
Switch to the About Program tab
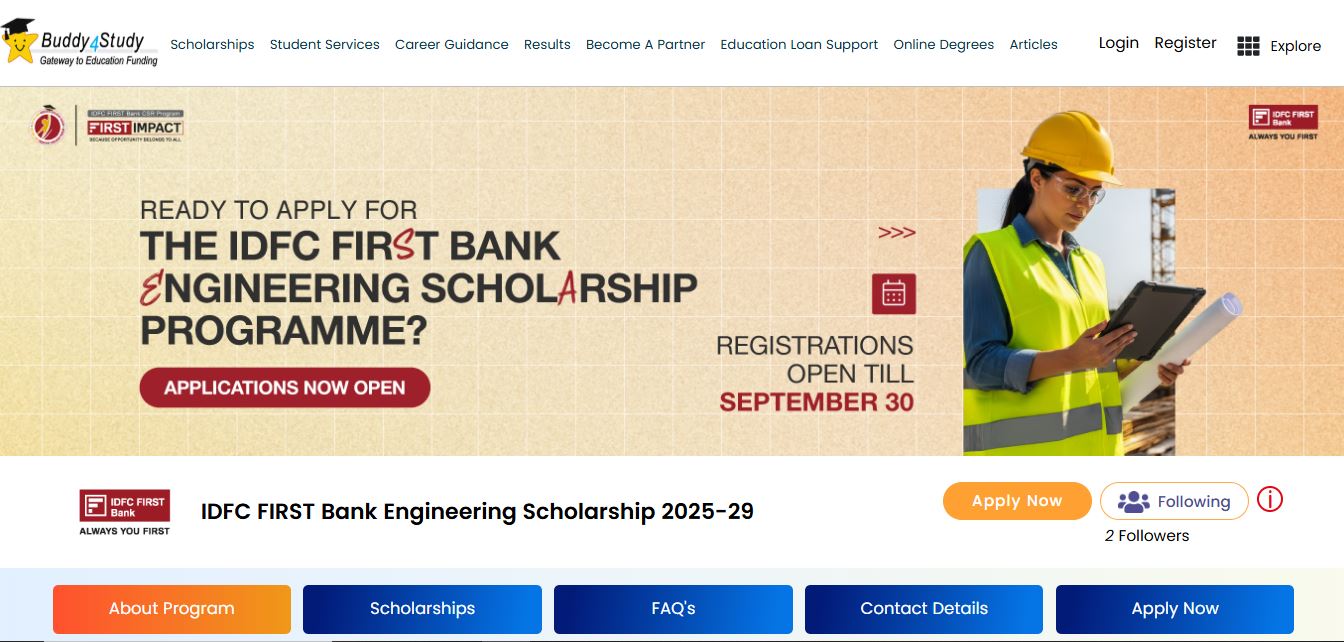172,609
